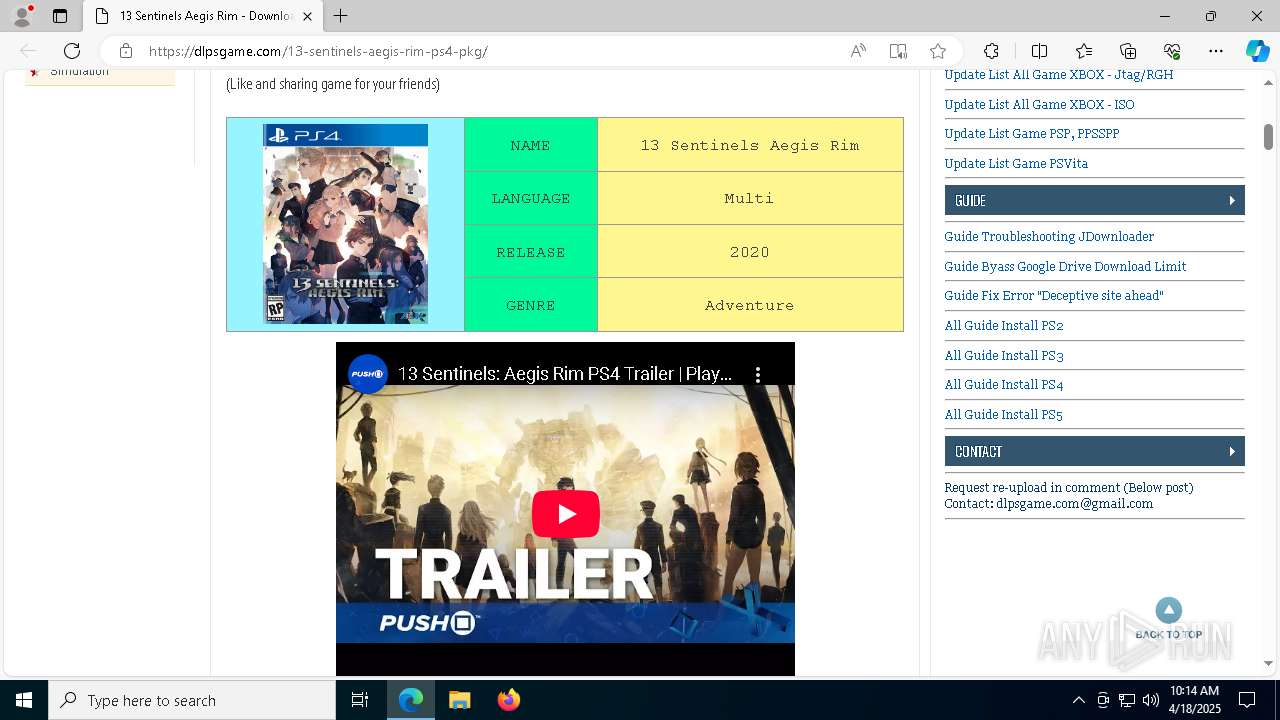
Task: Select the Multi language cell
Action: (x=749, y=198)
